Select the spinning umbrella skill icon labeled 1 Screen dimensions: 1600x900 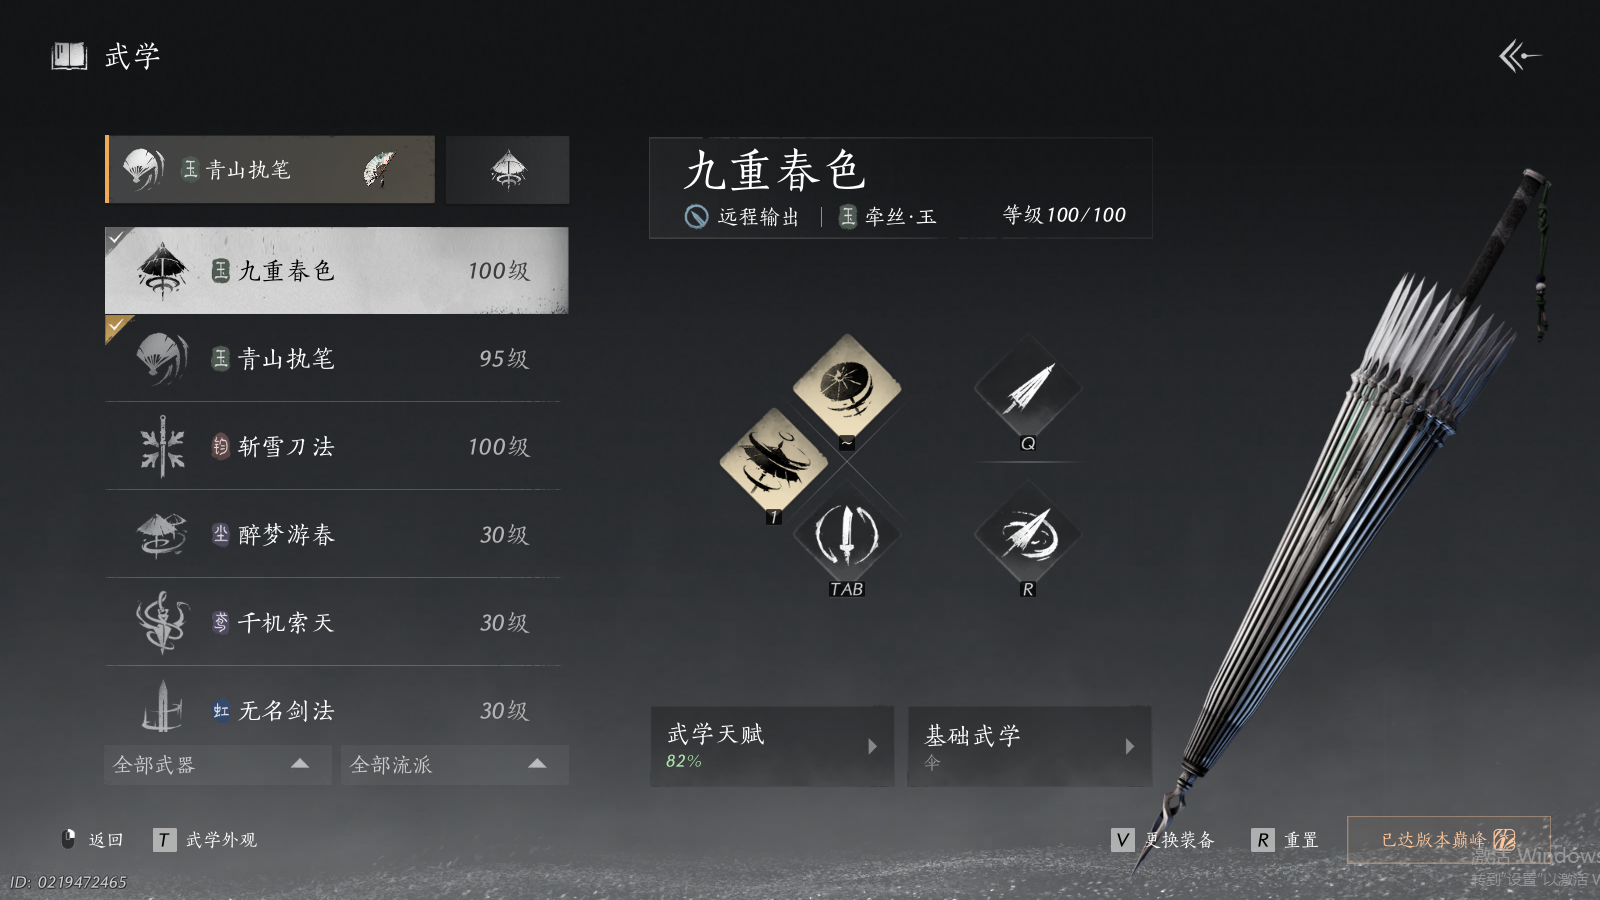click(773, 461)
